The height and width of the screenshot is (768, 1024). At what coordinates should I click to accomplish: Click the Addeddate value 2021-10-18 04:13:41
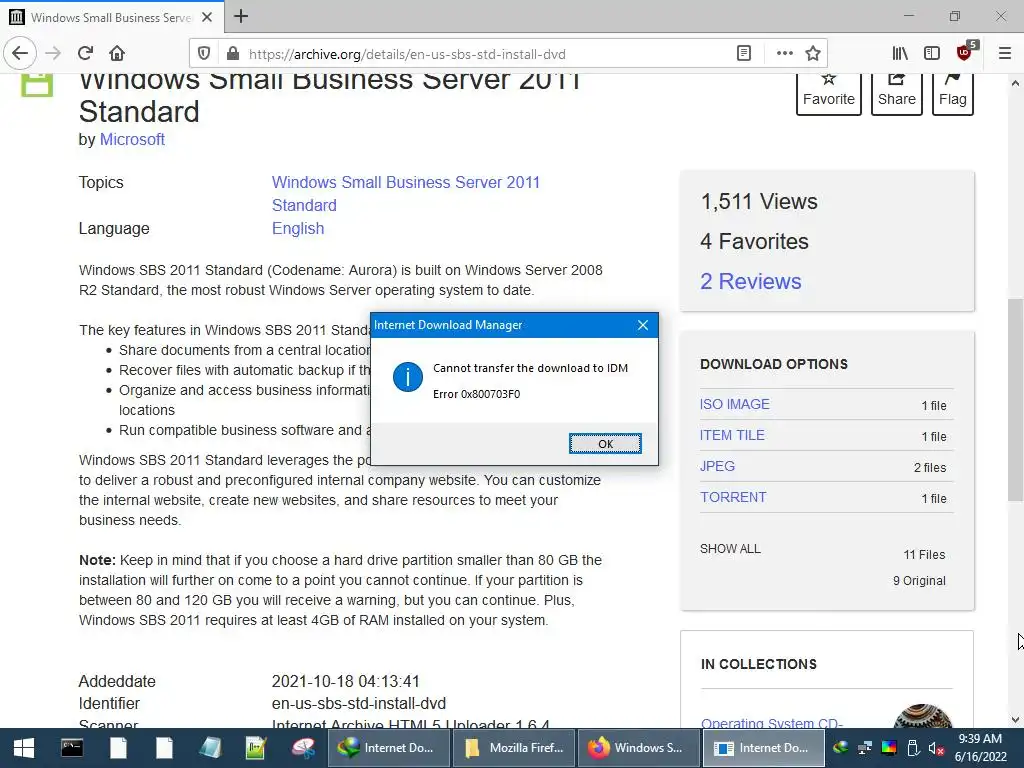(x=345, y=681)
